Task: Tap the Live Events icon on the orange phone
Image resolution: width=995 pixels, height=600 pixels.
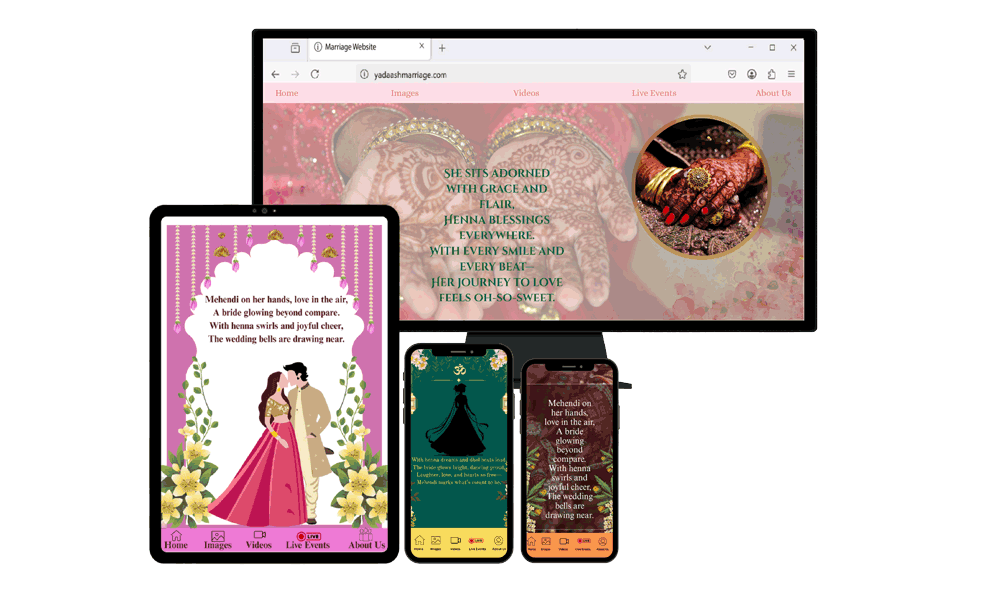Action: tap(584, 540)
